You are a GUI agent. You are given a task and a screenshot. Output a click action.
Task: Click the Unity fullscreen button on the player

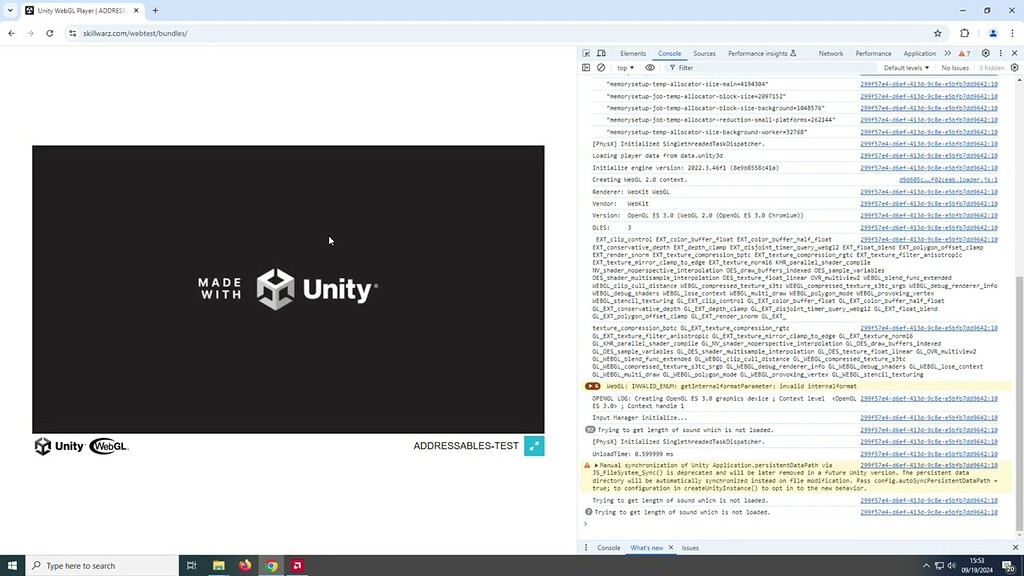point(534,445)
